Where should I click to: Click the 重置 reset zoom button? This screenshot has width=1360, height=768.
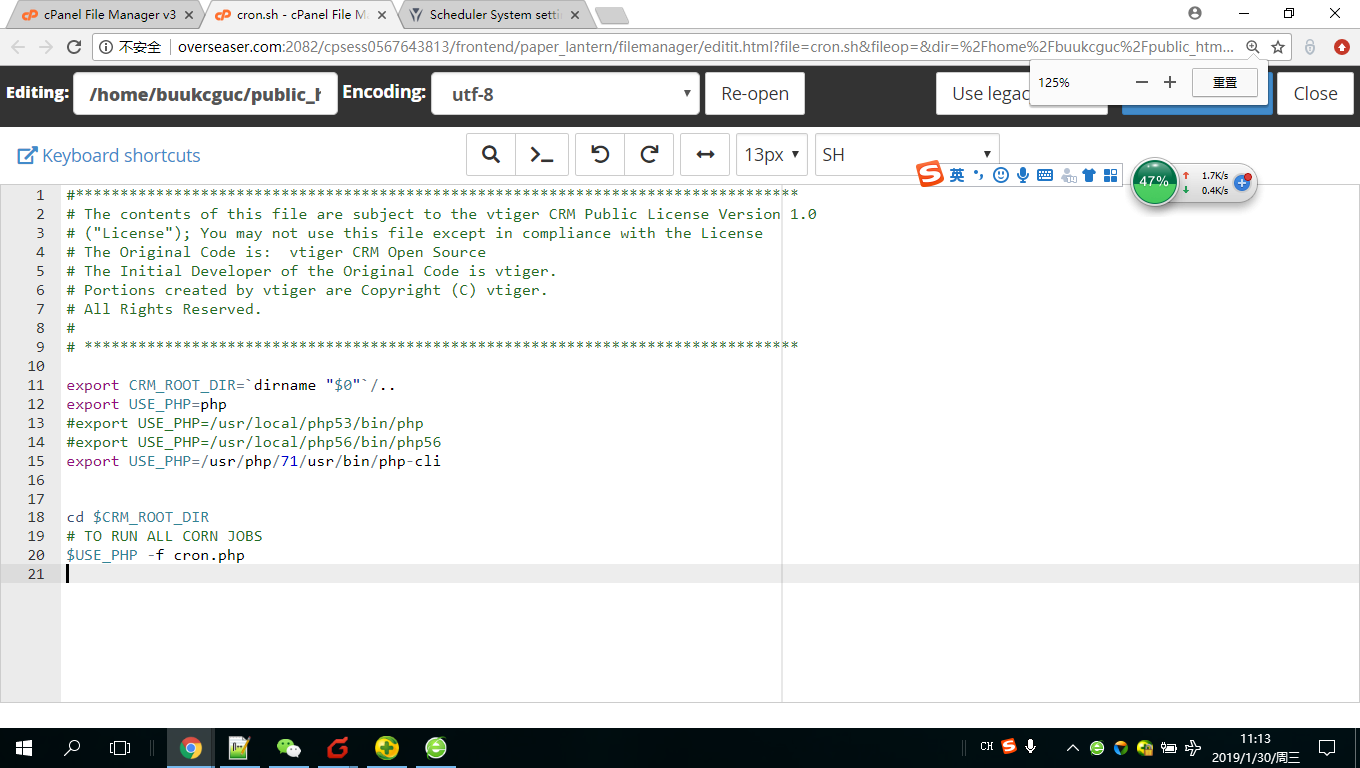[1225, 82]
